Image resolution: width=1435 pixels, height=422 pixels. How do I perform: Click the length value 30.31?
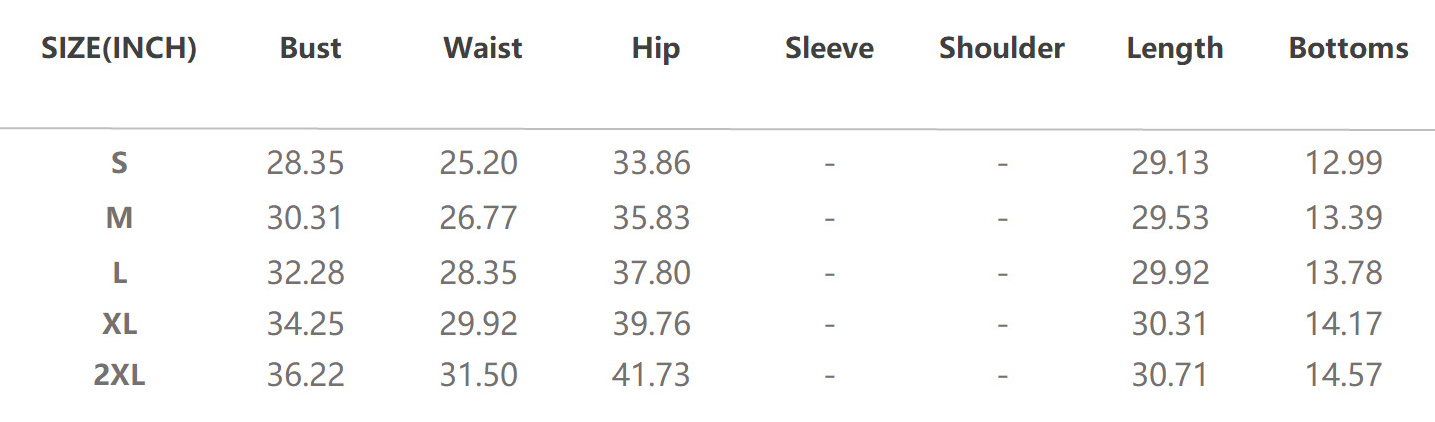(x=1169, y=324)
